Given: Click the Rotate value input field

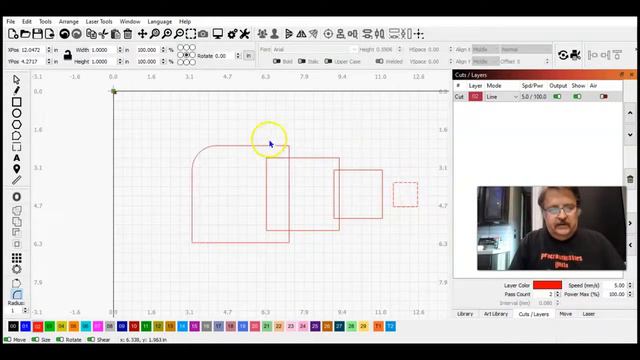Looking at the screenshot, I should (x=224, y=56).
